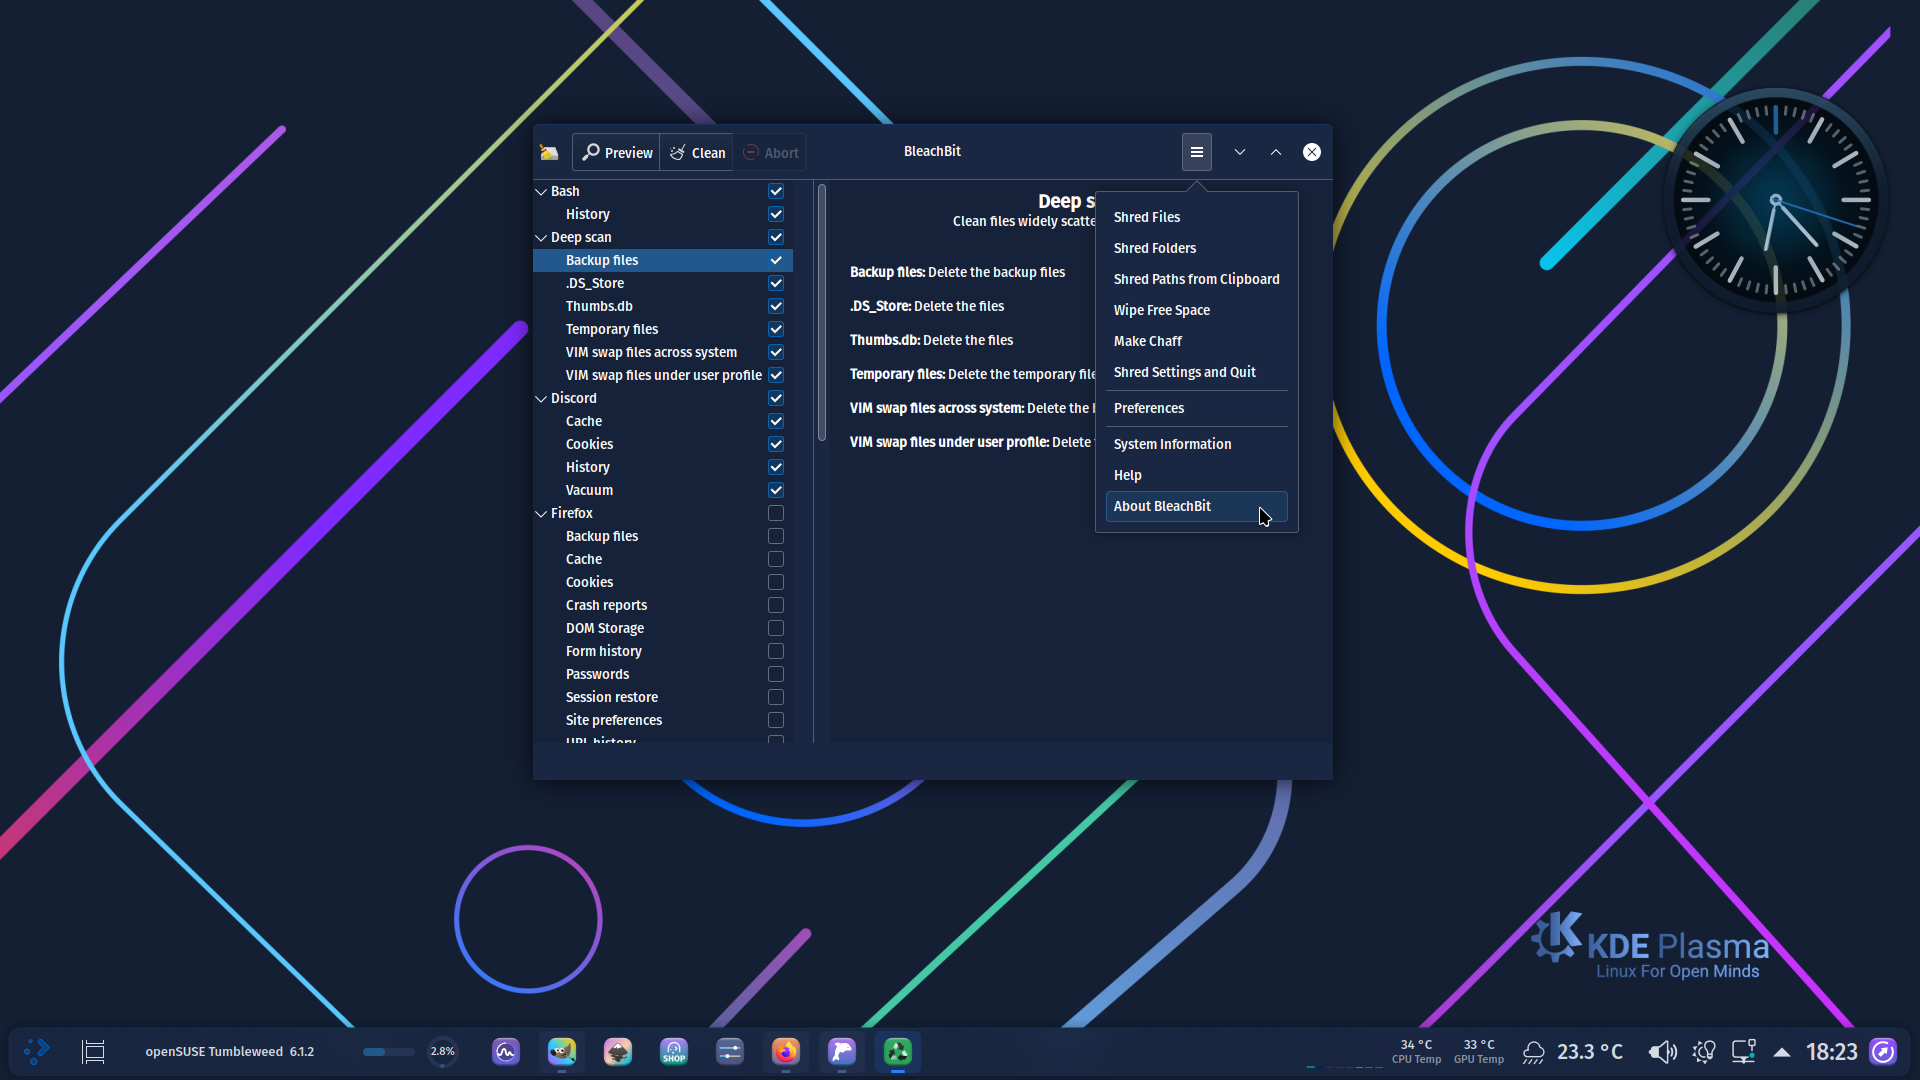Enable Firefox Crash reports checkbox
Viewport: 1920px width, 1080px height.
[x=776, y=605]
